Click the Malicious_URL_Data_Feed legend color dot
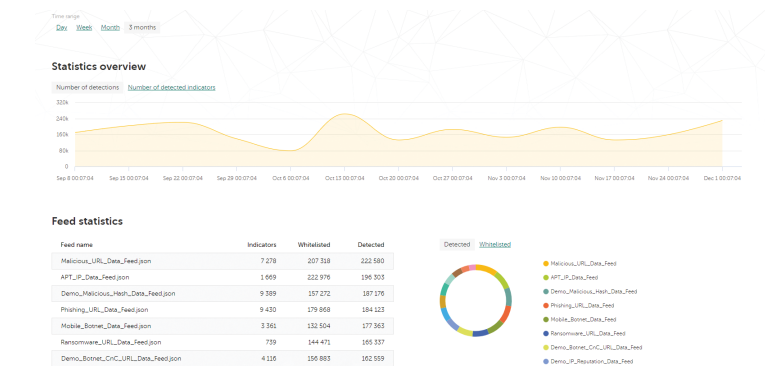The image size is (765, 372). [x=545, y=264]
